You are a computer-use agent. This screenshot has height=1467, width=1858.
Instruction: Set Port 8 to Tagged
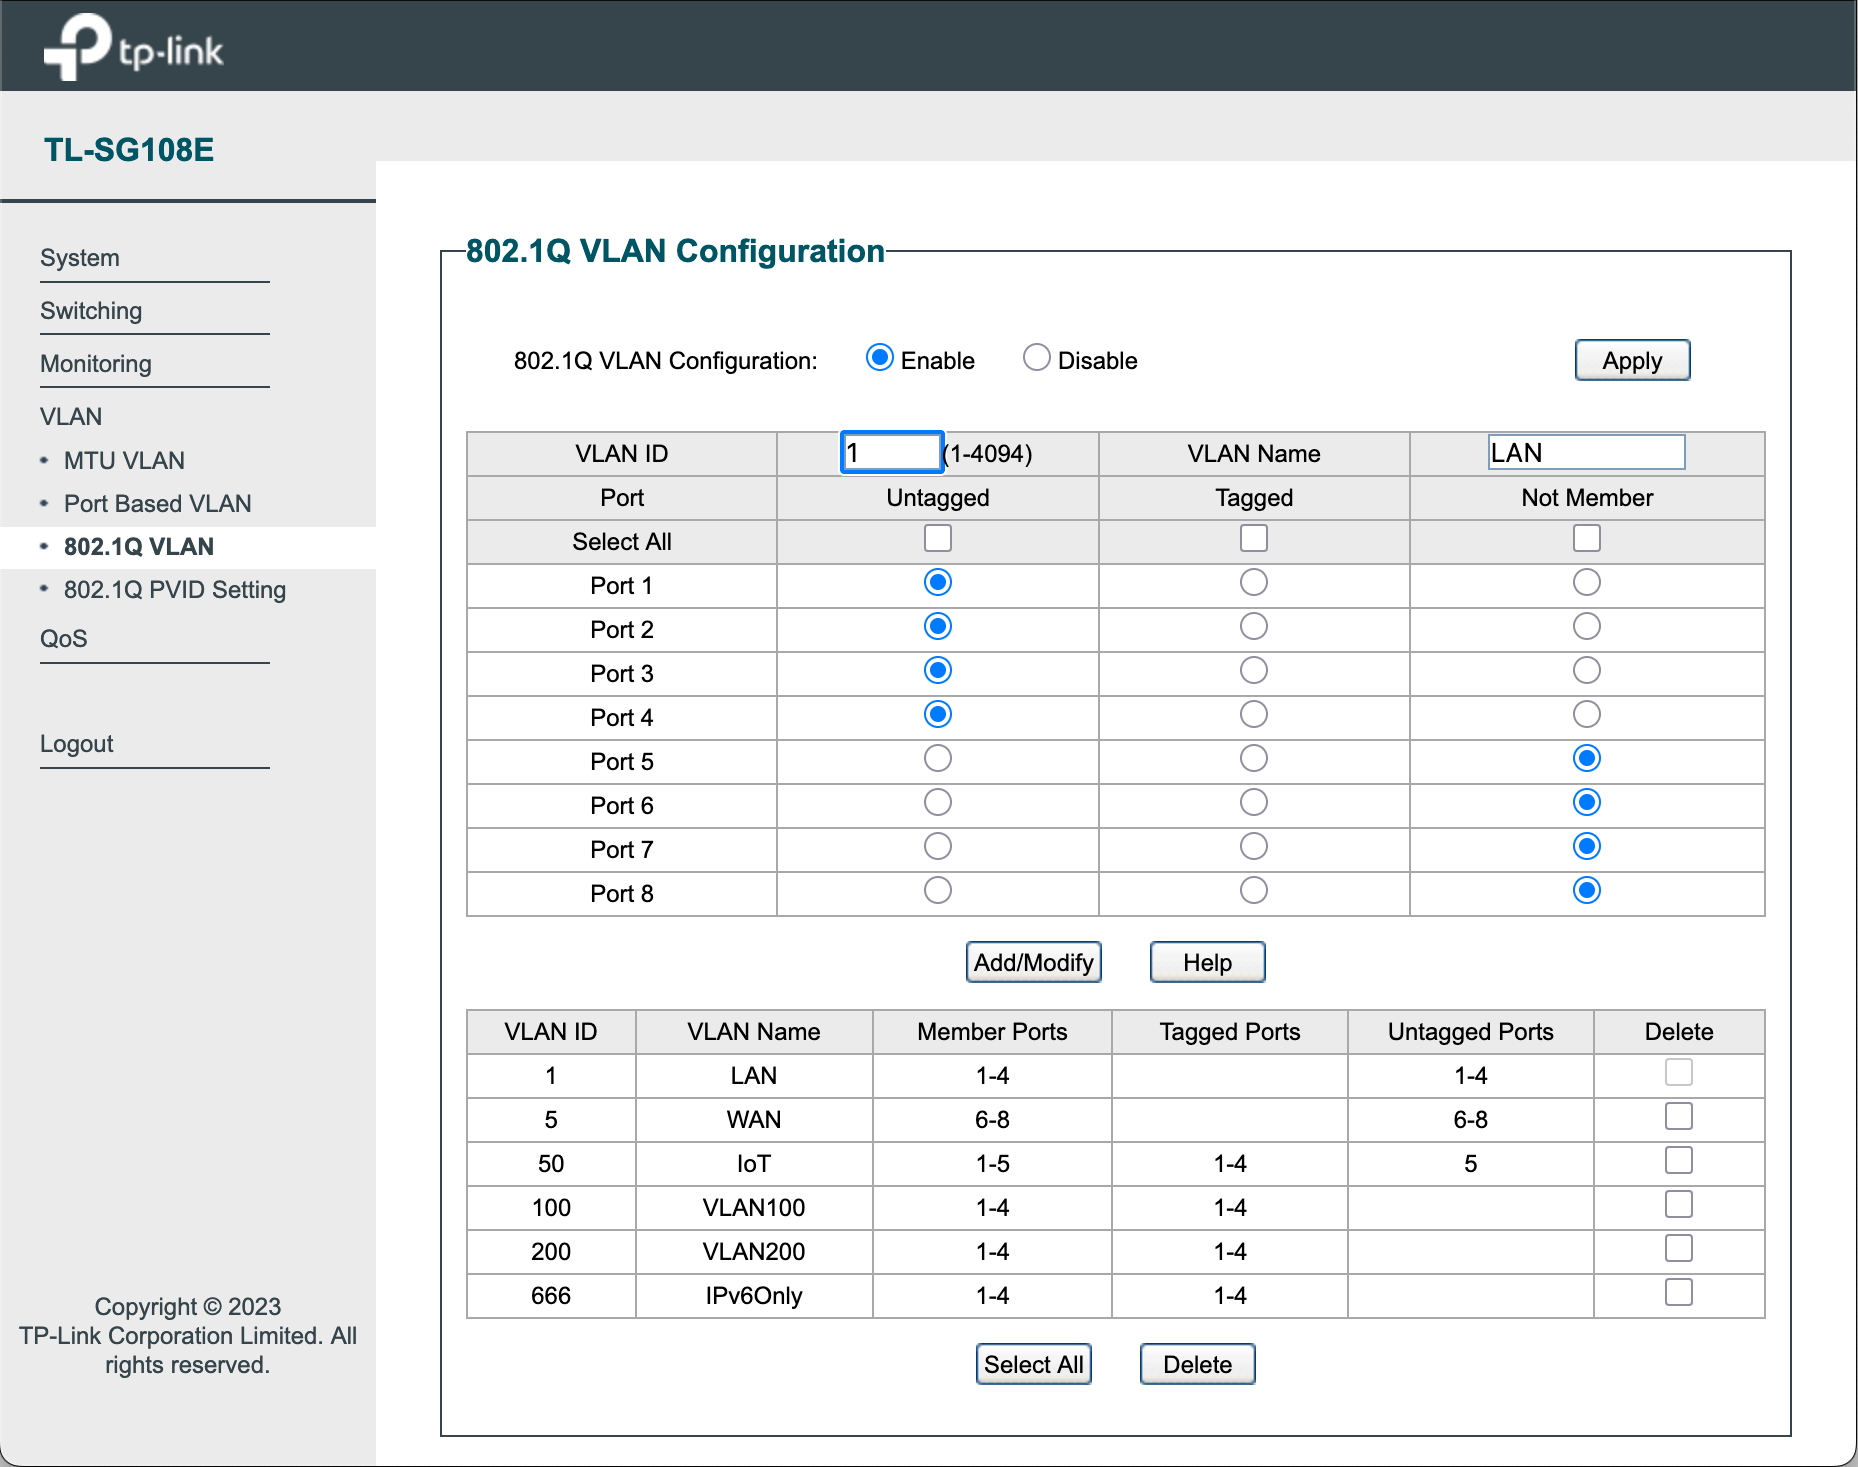(x=1254, y=891)
